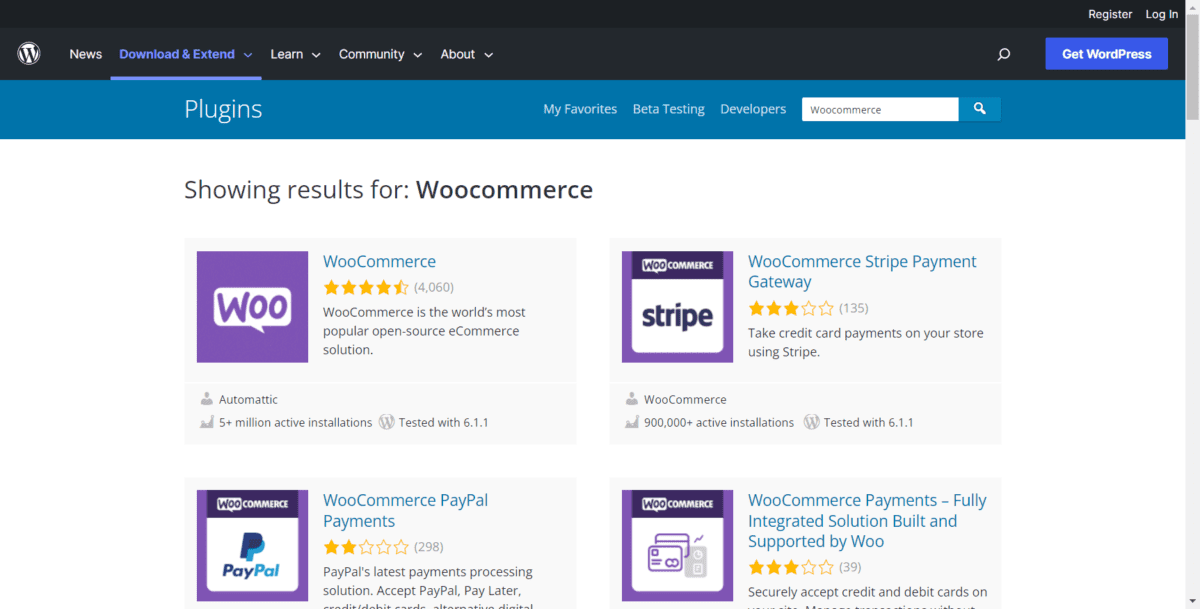Click the 5+ million active installations text
Image resolution: width=1200 pixels, height=609 pixels.
click(x=296, y=422)
